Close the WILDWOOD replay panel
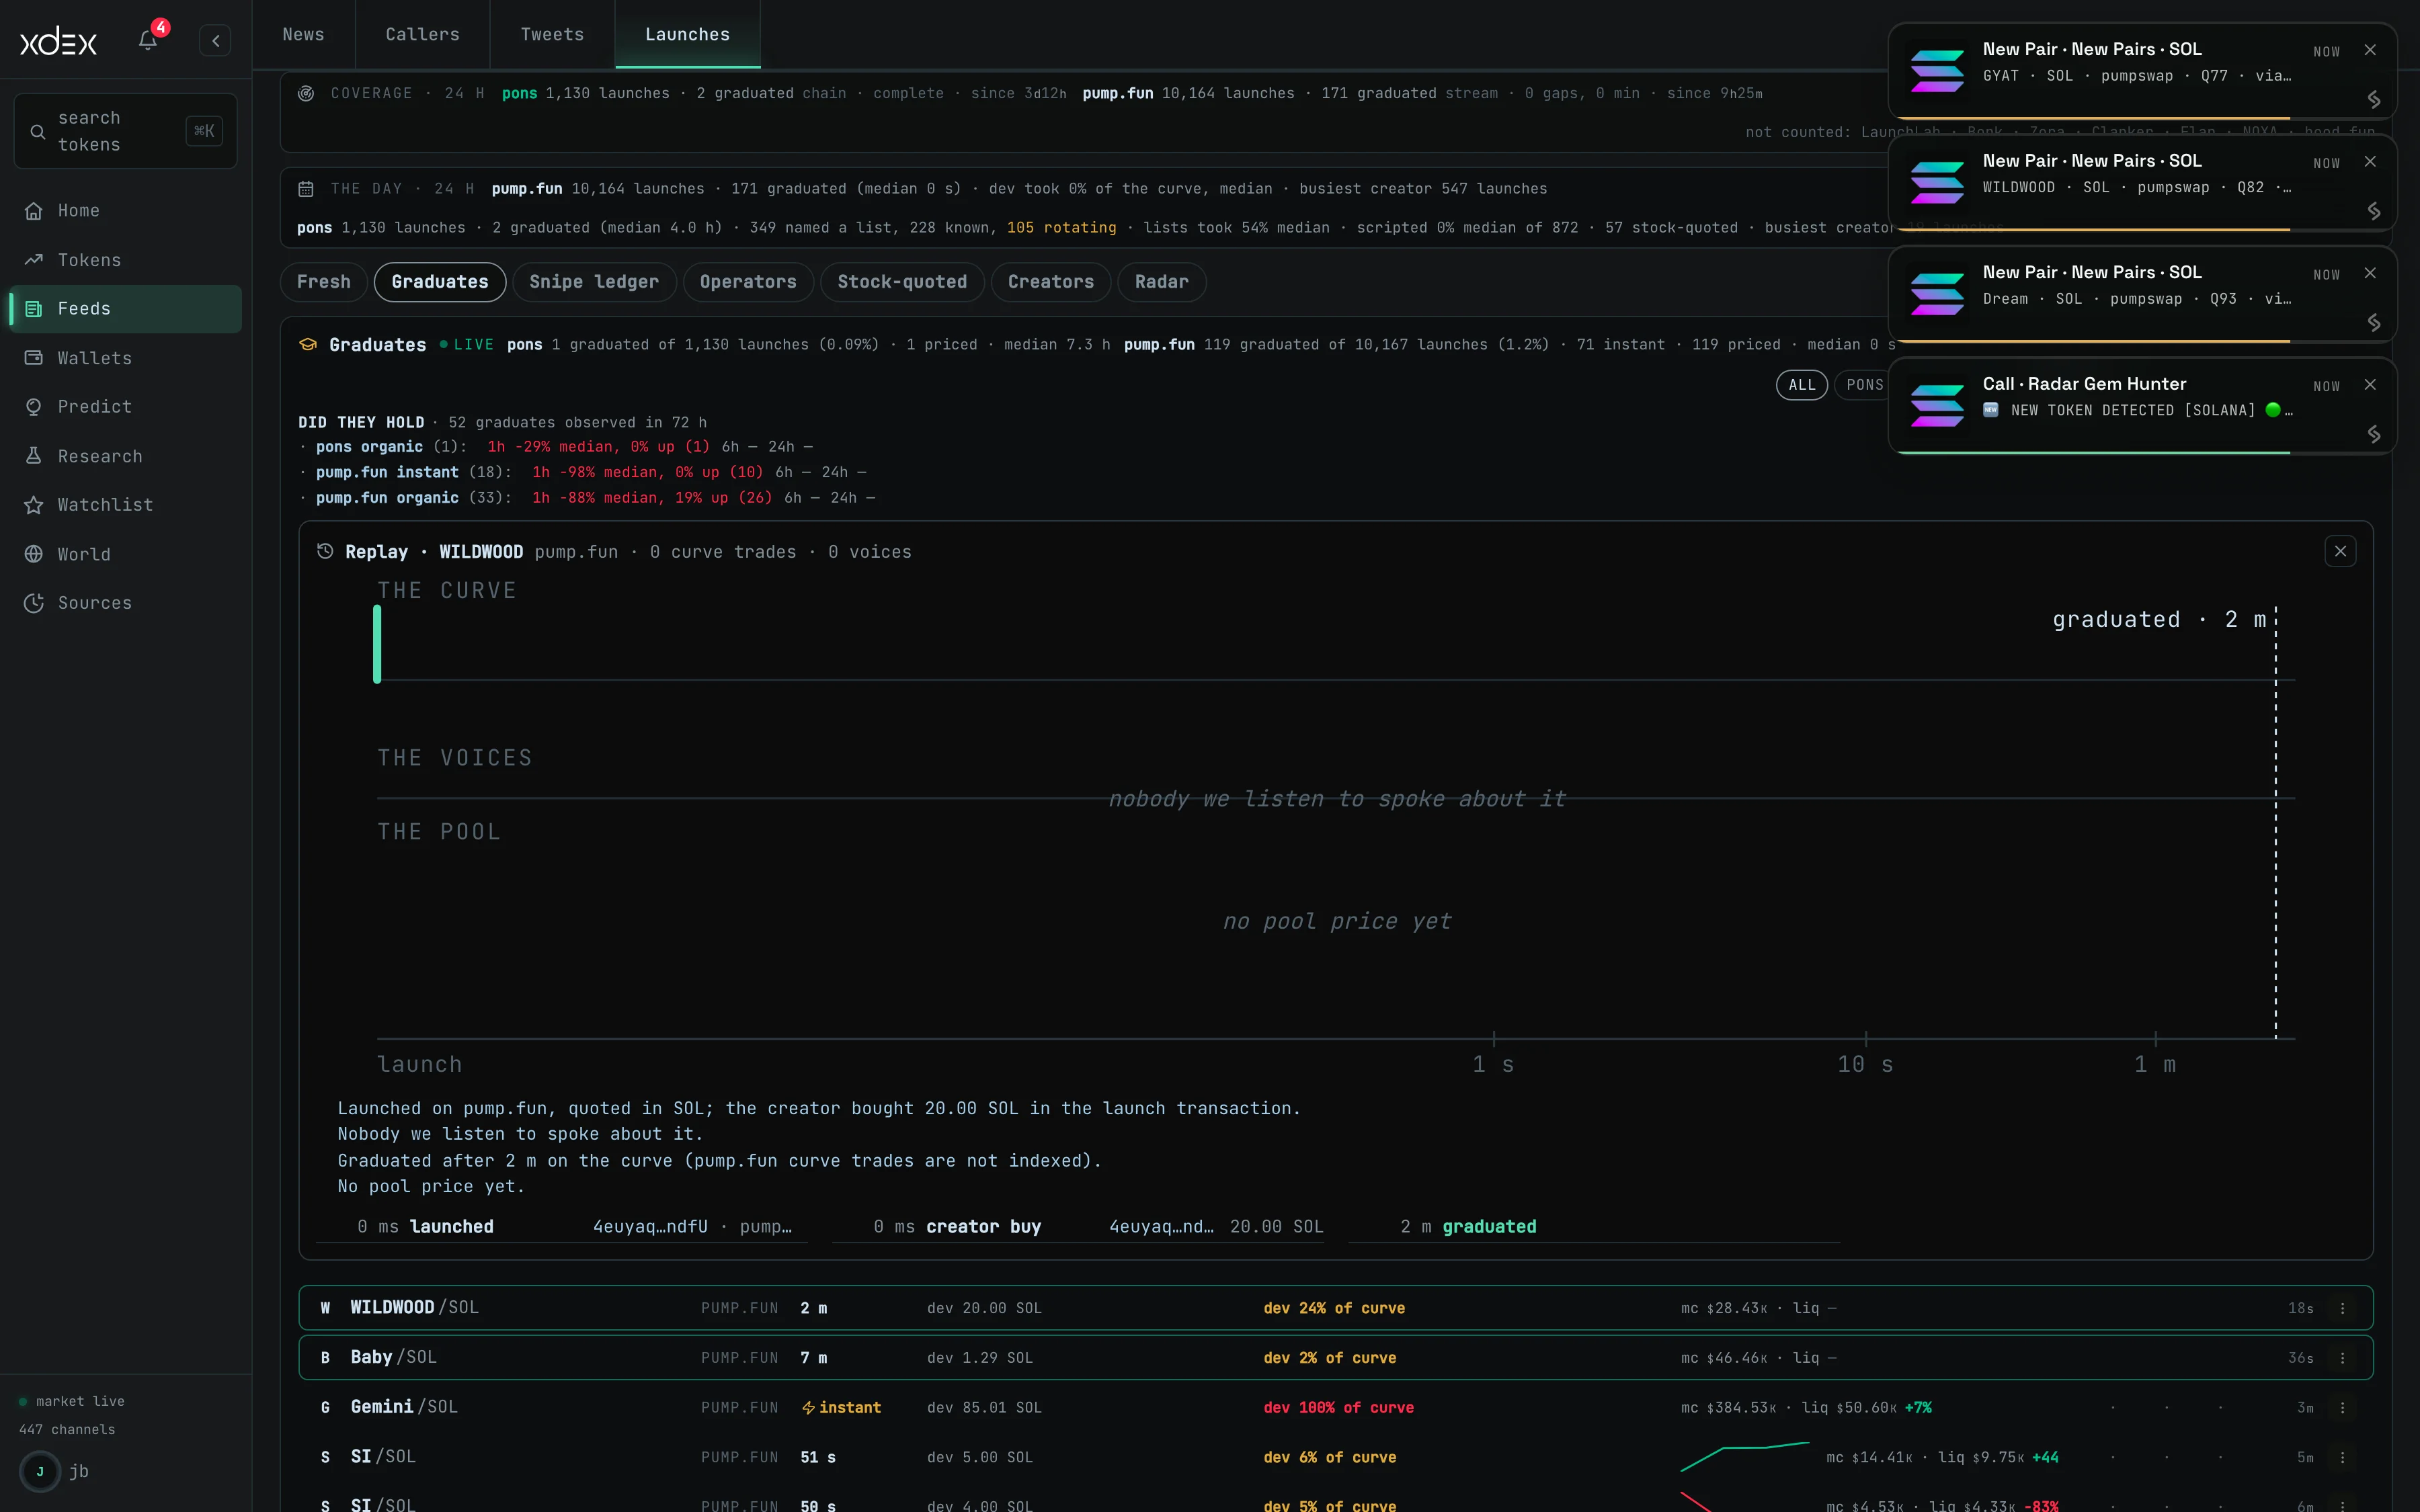This screenshot has width=2420, height=1512. (2340, 551)
